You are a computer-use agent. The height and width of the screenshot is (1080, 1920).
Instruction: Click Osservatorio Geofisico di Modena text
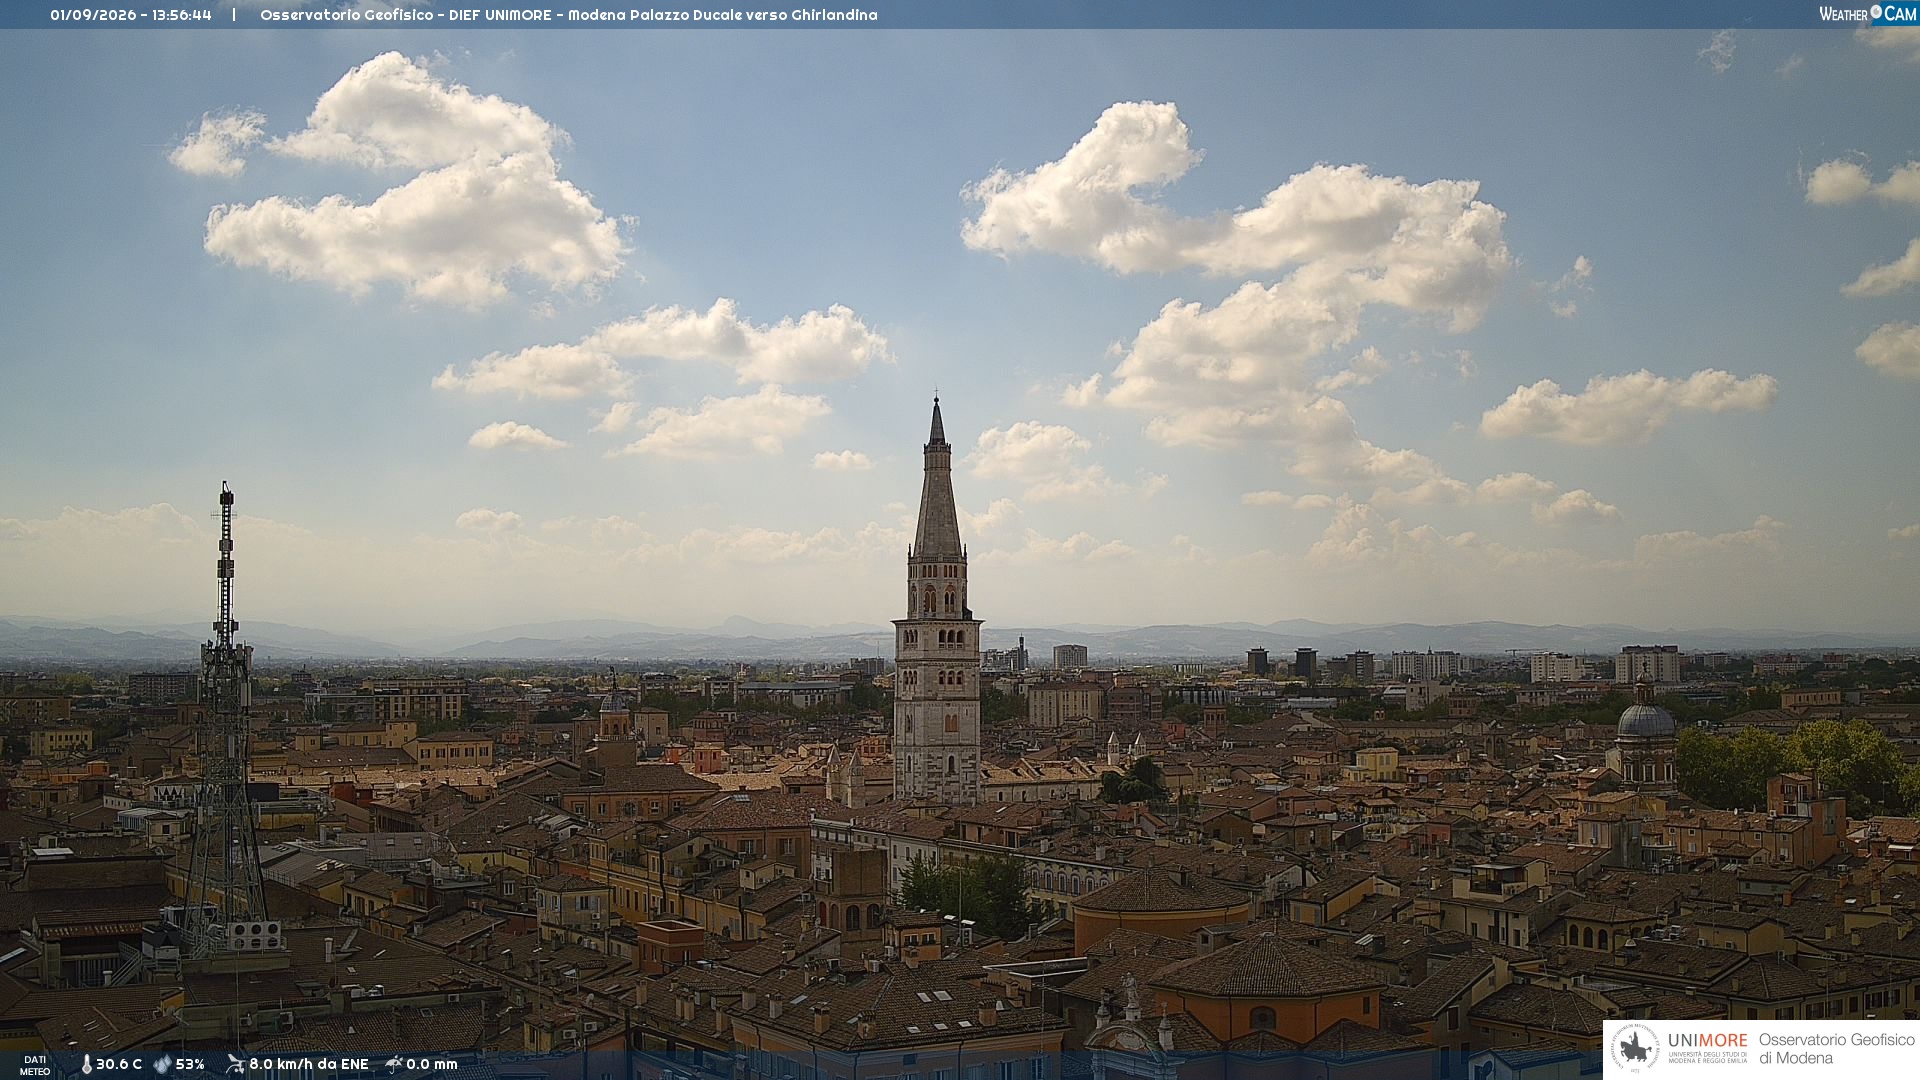pos(1836,1049)
